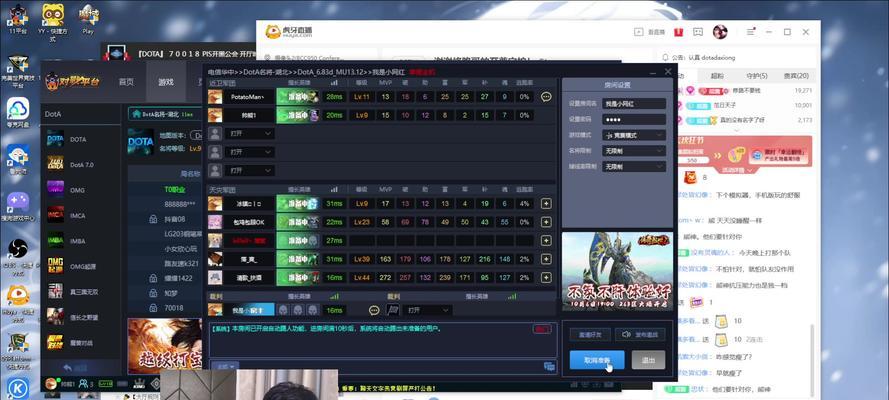Screen dimensions: 889x400
Task: Click the lock icon beside room 70018
Action: coord(153,308)
